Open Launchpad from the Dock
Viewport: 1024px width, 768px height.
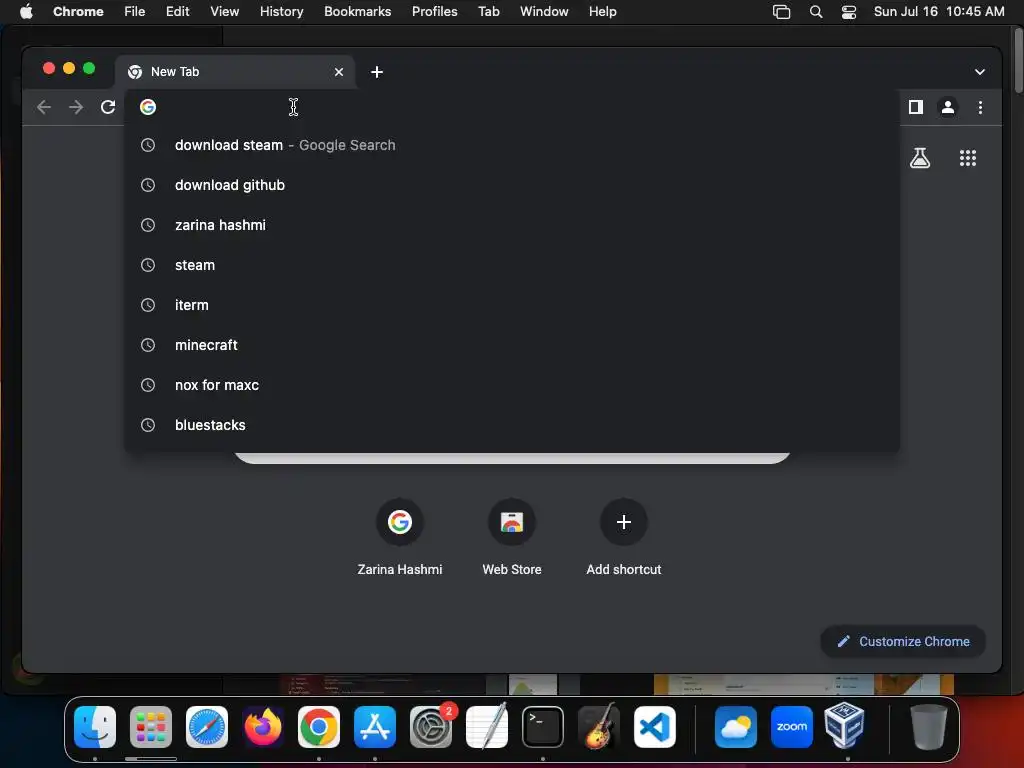coord(151,727)
